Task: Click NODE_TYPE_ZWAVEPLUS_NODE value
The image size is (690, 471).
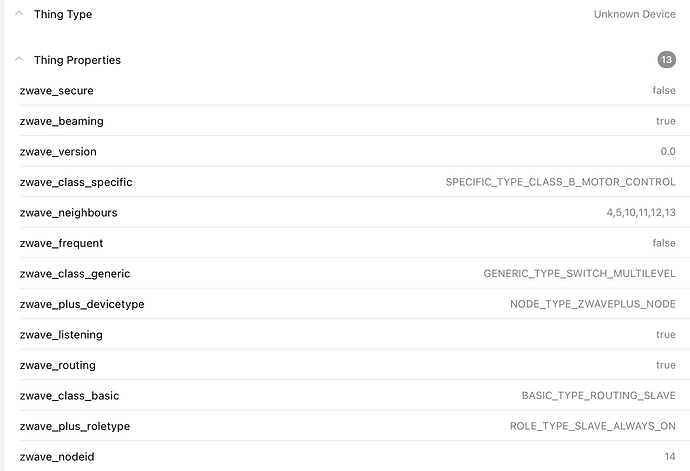Action: pyautogui.click(x=593, y=304)
